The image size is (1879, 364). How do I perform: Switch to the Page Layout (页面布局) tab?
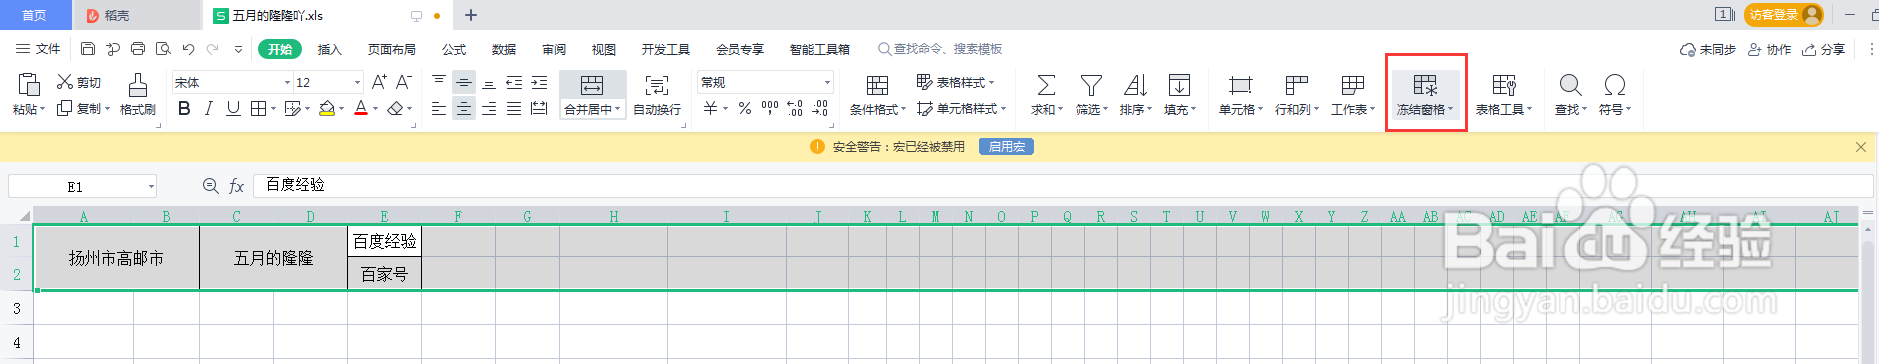point(392,49)
